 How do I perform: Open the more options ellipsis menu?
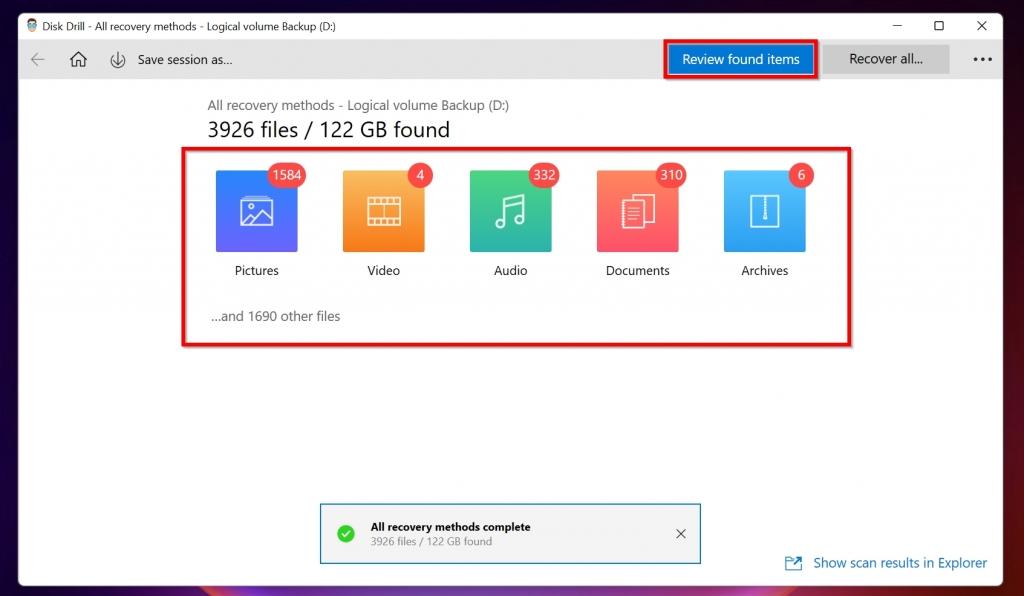tap(982, 59)
